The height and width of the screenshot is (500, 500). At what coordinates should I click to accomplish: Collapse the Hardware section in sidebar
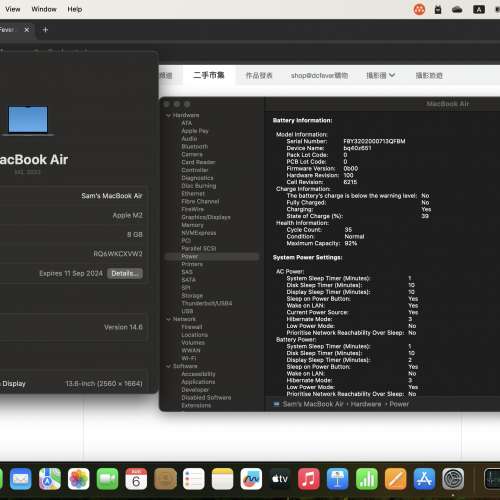pyautogui.click(x=168, y=115)
